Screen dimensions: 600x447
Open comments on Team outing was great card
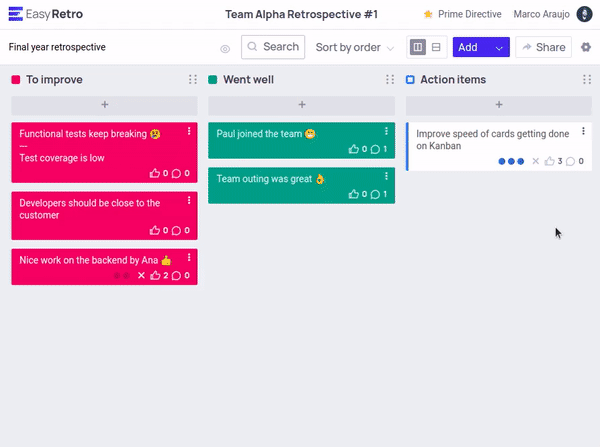point(375,194)
